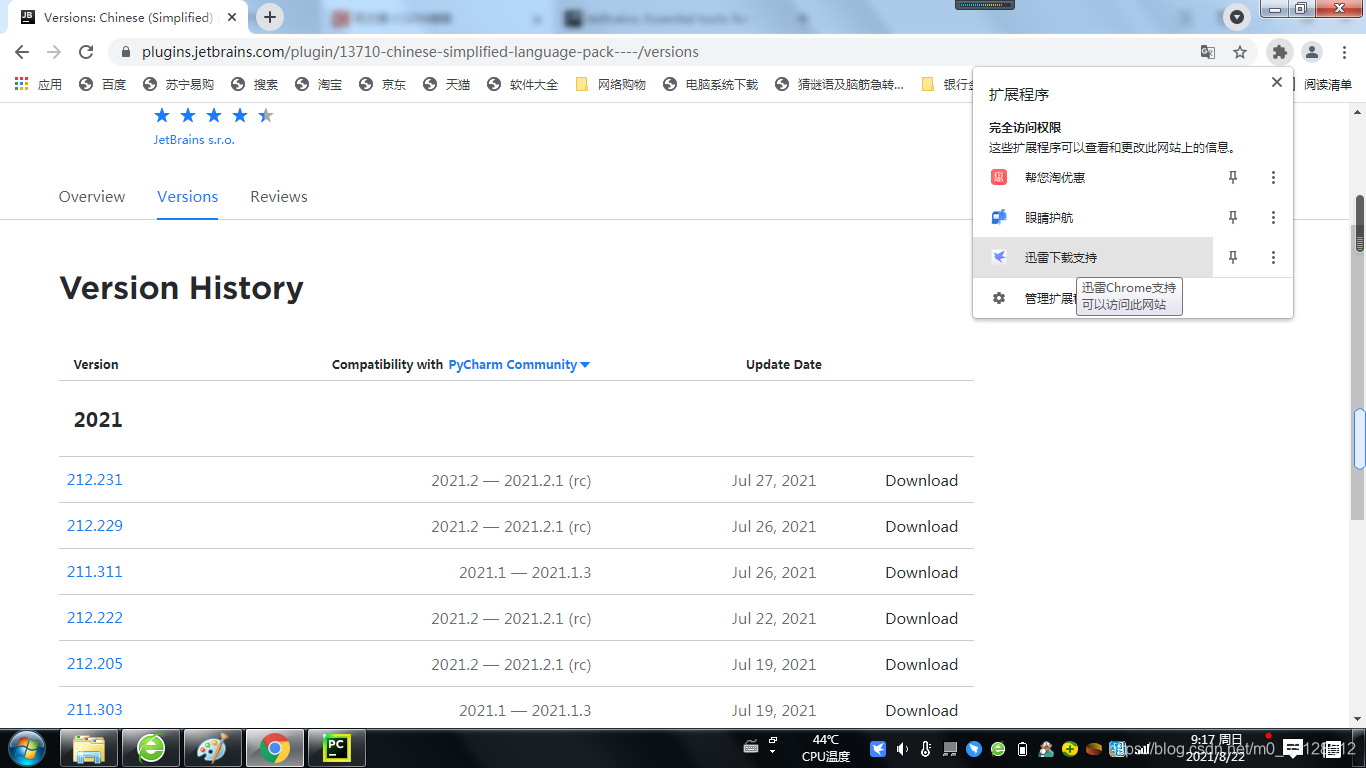Open version 212.231 link
This screenshot has width=1366, height=768.
point(95,480)
